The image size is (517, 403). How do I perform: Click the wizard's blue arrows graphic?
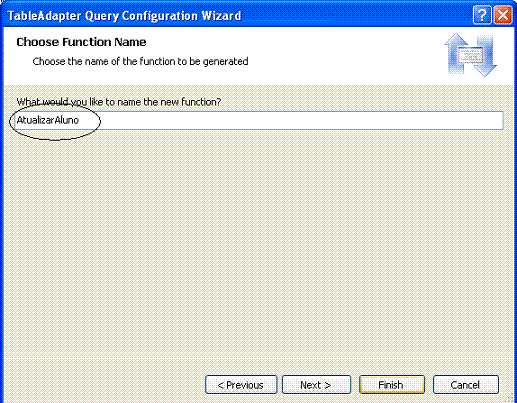coord(471,55)
